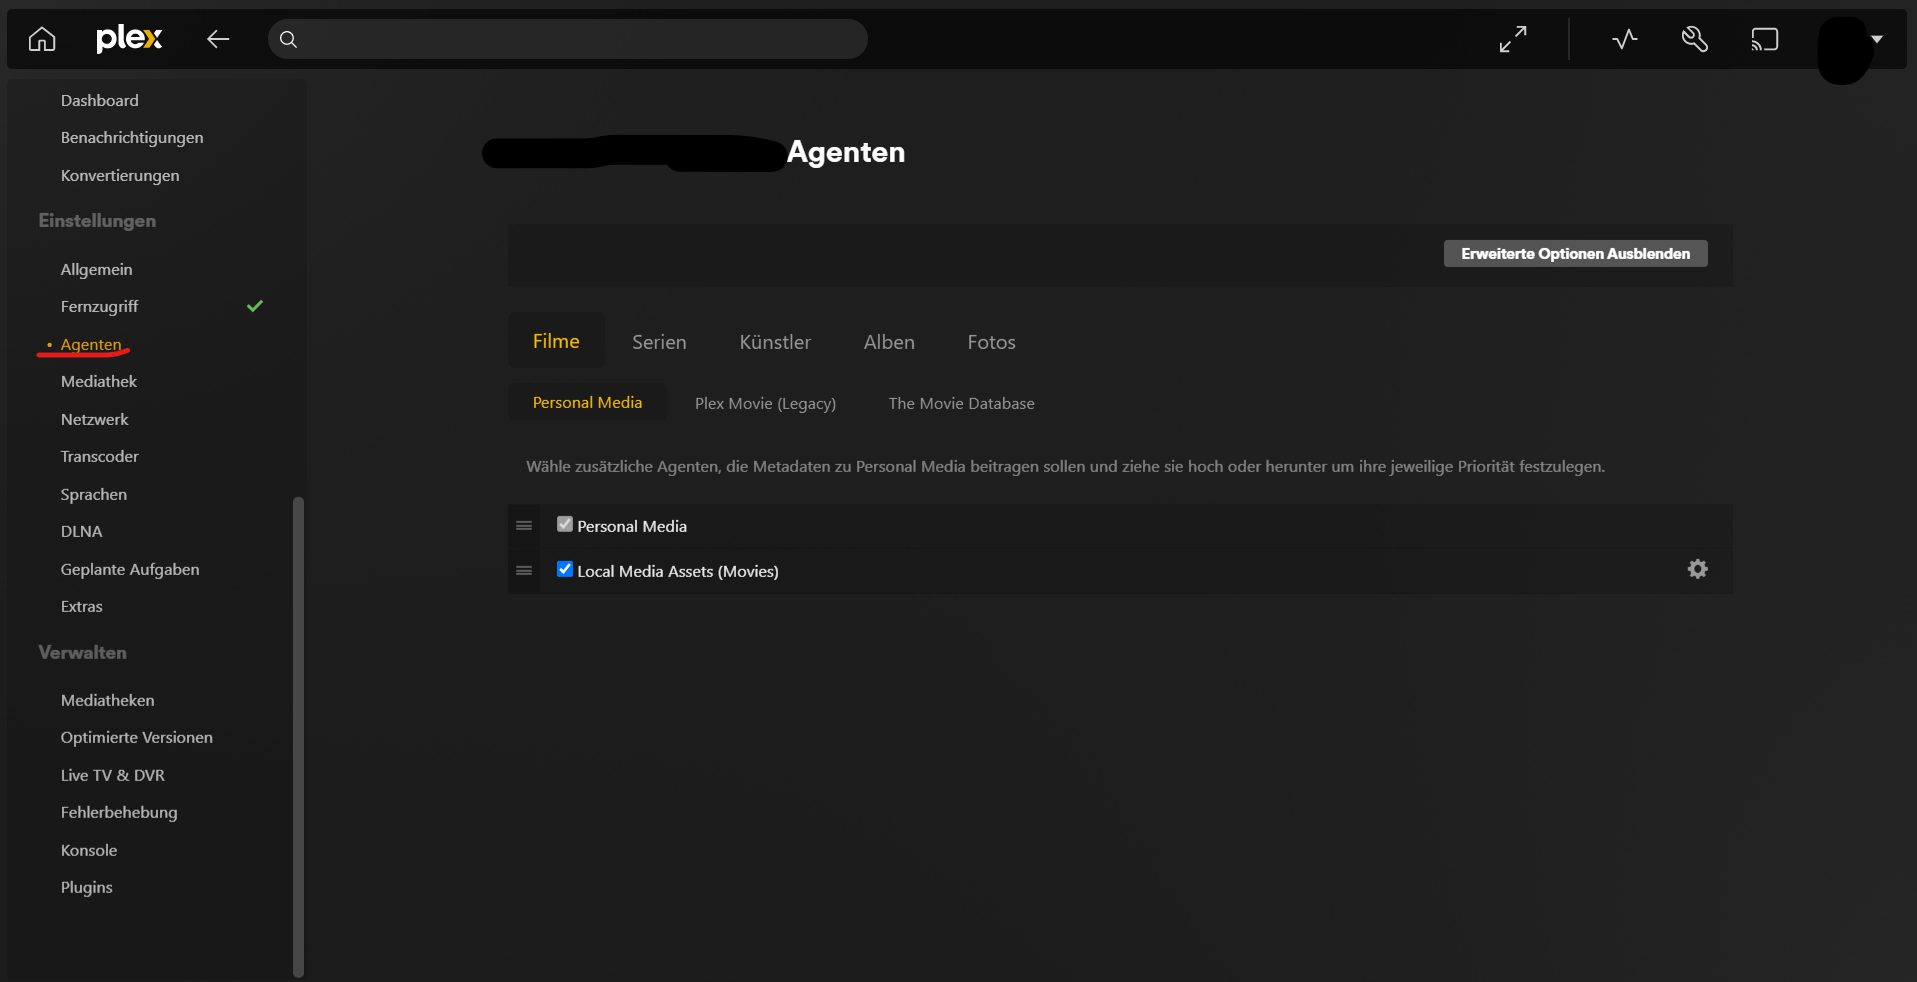The image size is (1917, 982).
Task: Open Optimierte Versionen
Action: pyautogui.click(x=136, y=737)
